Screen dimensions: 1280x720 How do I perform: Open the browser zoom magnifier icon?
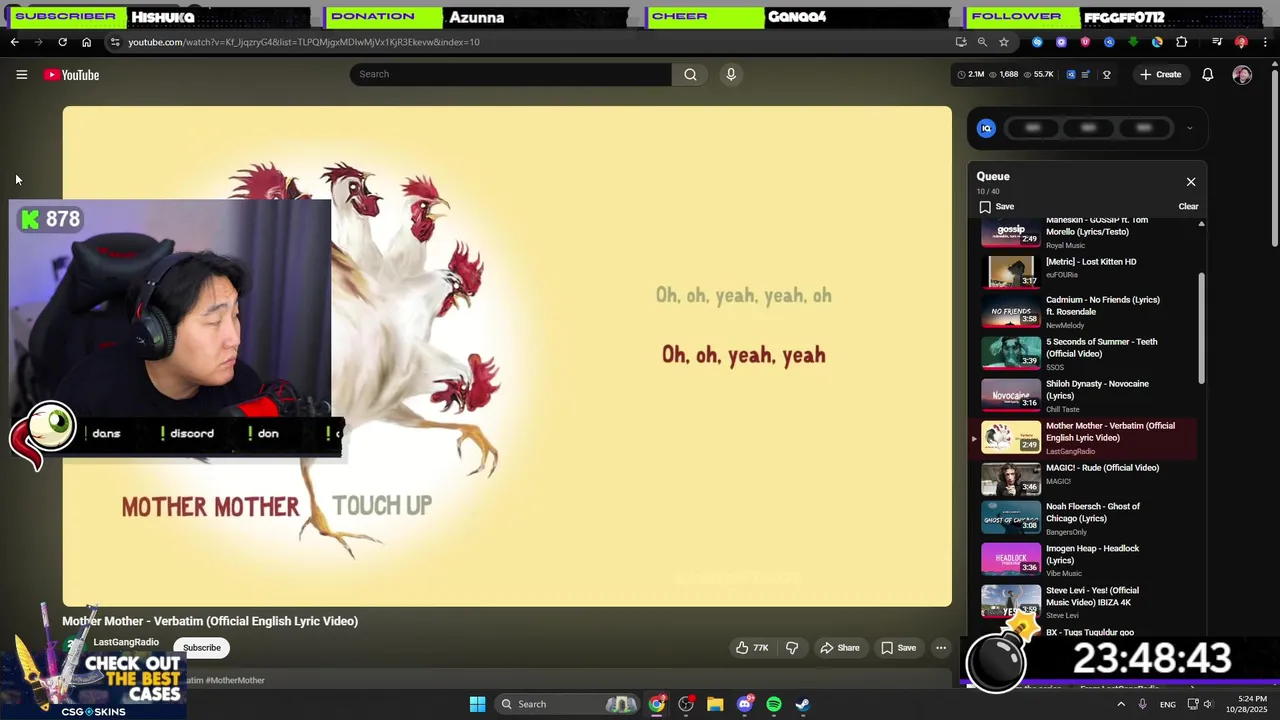982,42
